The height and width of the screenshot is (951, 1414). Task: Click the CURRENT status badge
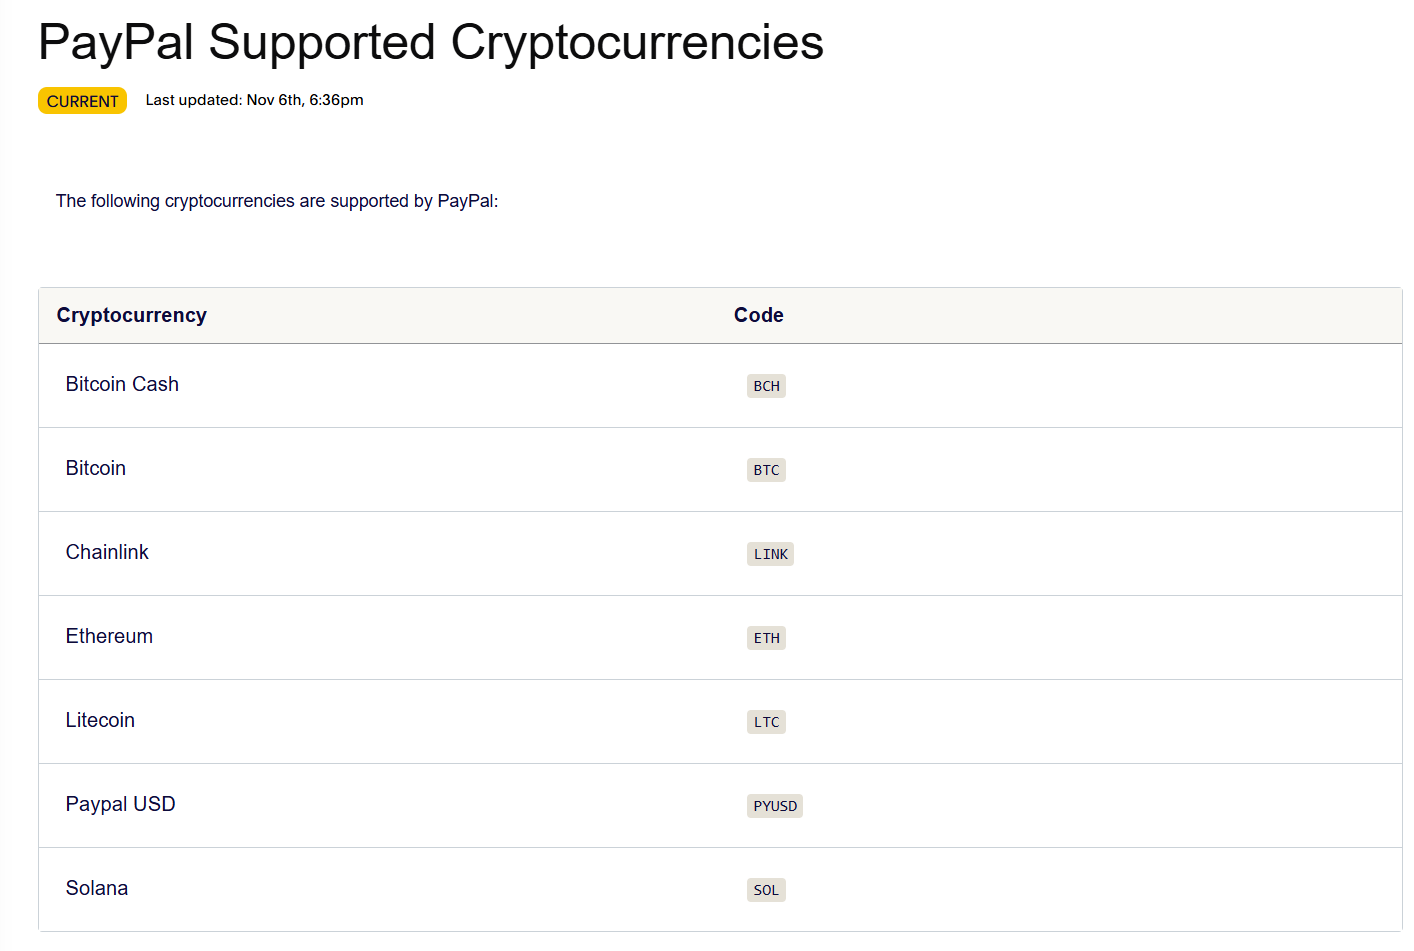tap(82, 101)
